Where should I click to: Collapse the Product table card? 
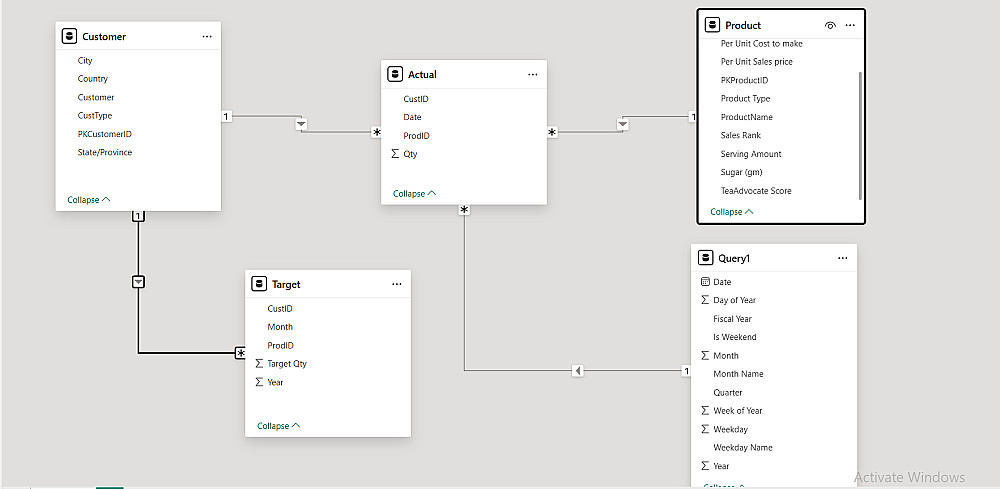click(x=732, y=212)
